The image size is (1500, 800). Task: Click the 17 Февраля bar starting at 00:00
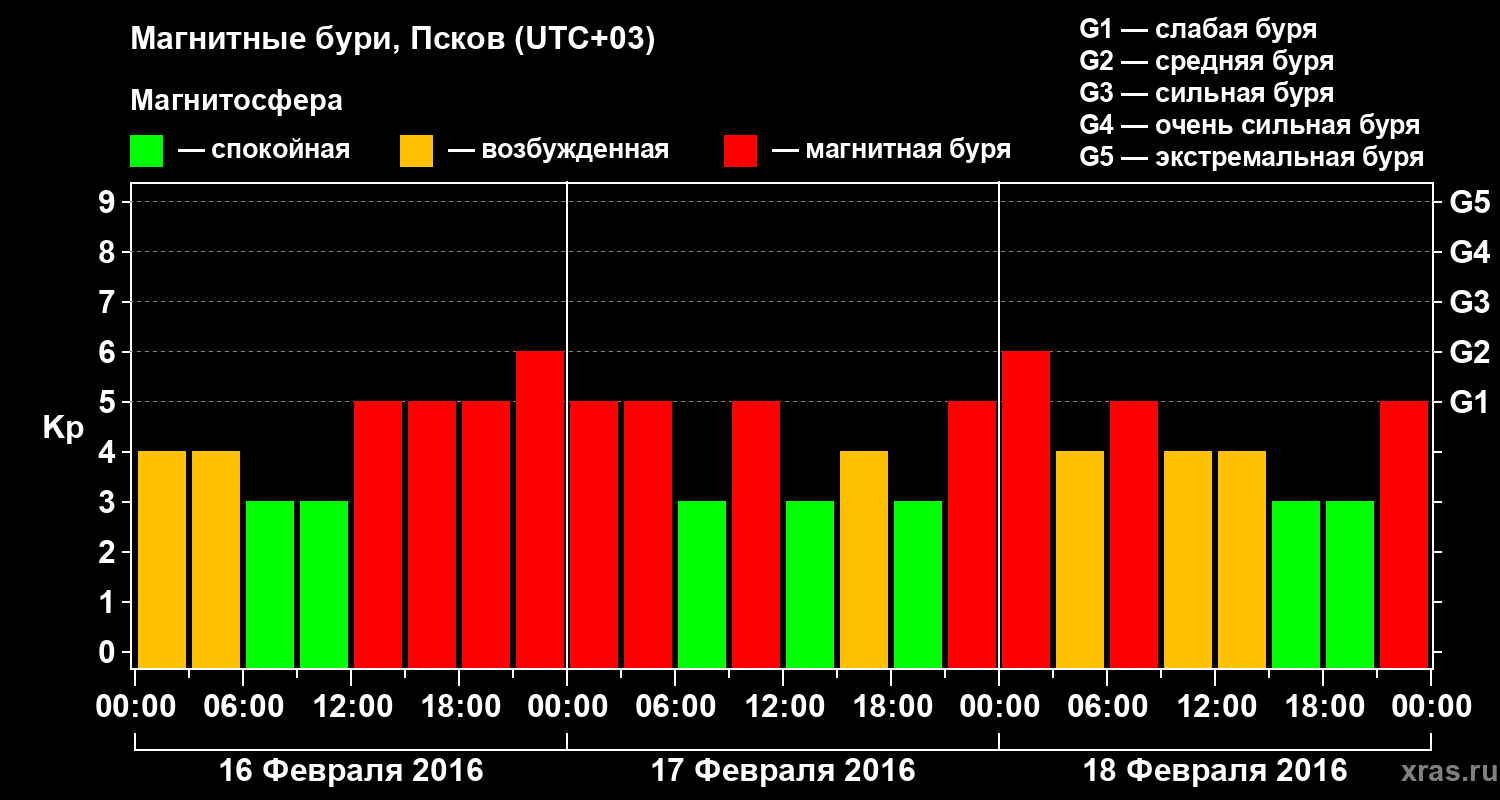click(594, 534)
